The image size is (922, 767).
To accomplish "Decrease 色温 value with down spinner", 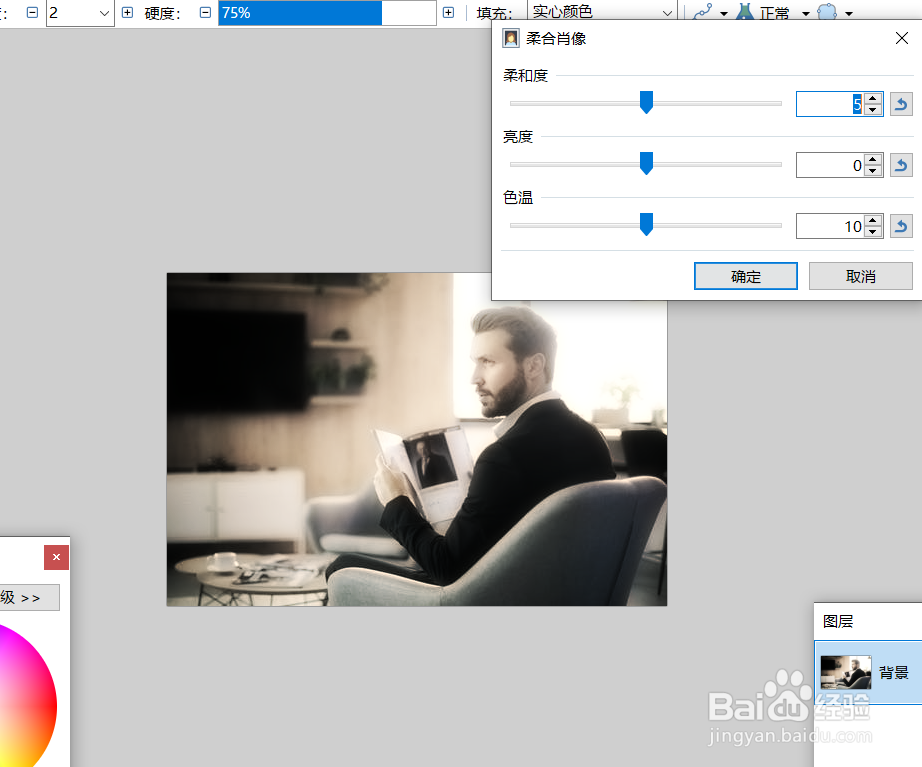I will click(873, 232).
